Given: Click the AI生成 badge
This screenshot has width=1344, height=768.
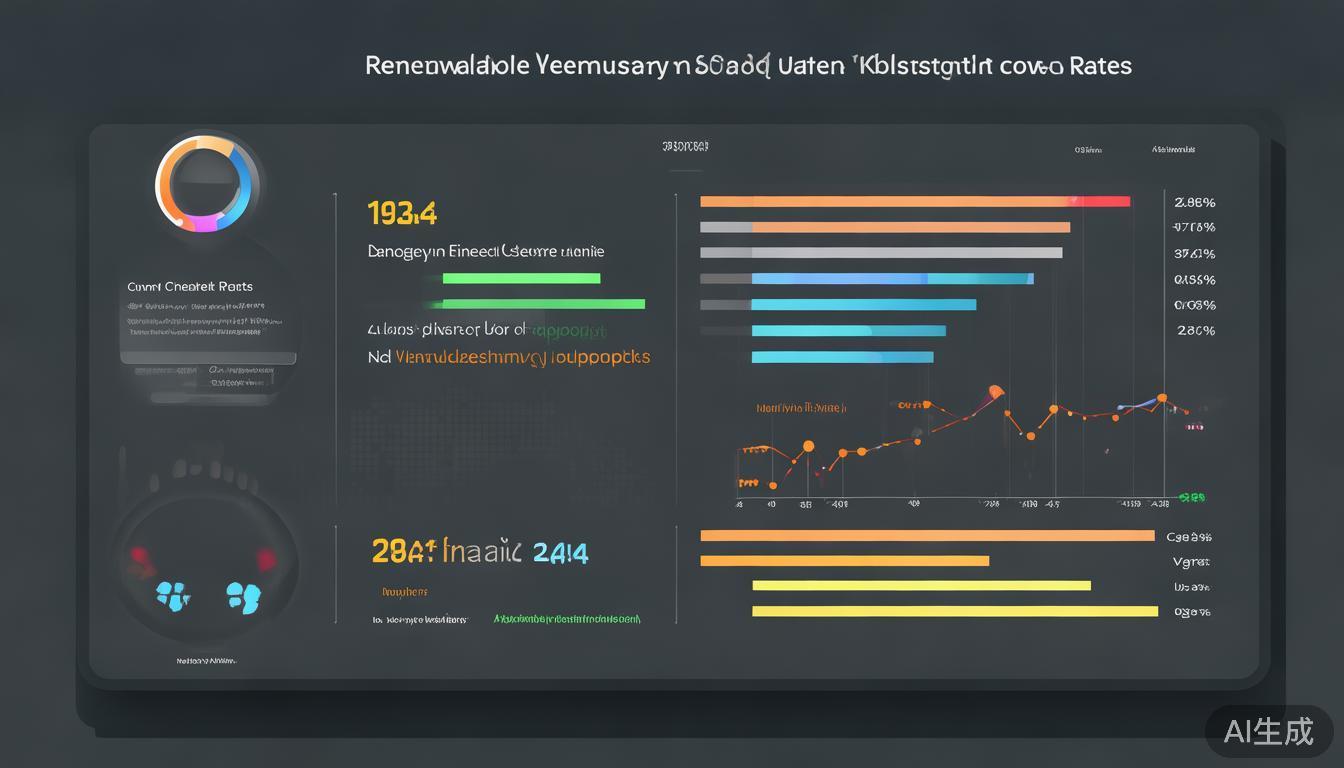Looking at the screenshot, I should pos(1269,731).
